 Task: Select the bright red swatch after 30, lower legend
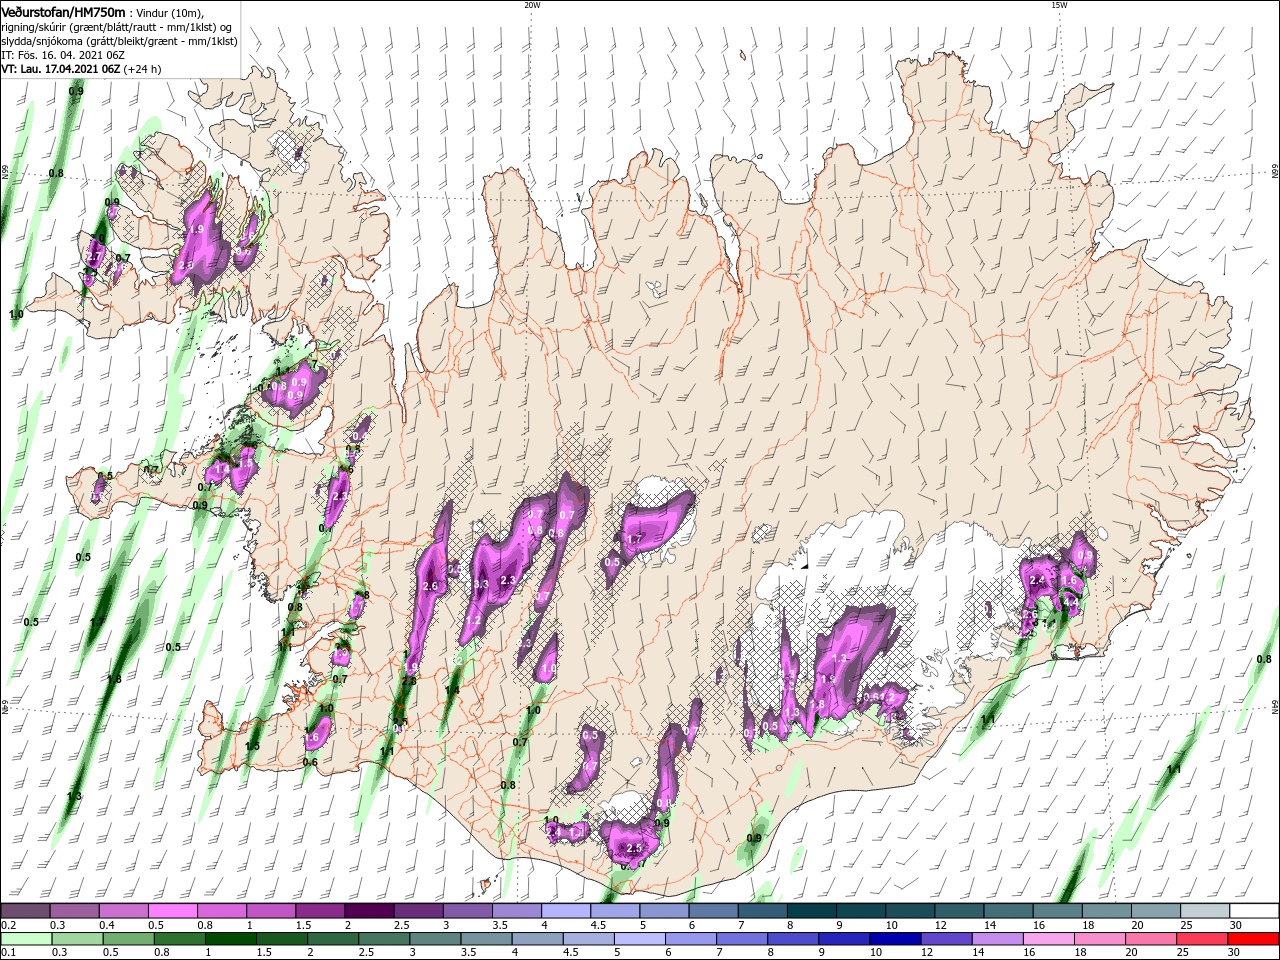point(1255,938)
